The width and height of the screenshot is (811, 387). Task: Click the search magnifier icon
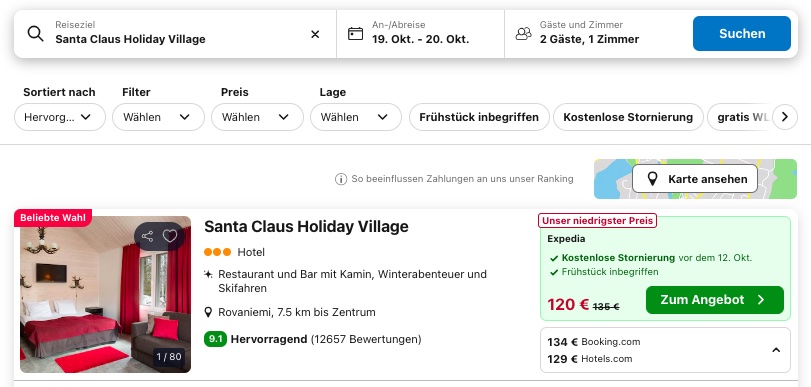(36, 34)
